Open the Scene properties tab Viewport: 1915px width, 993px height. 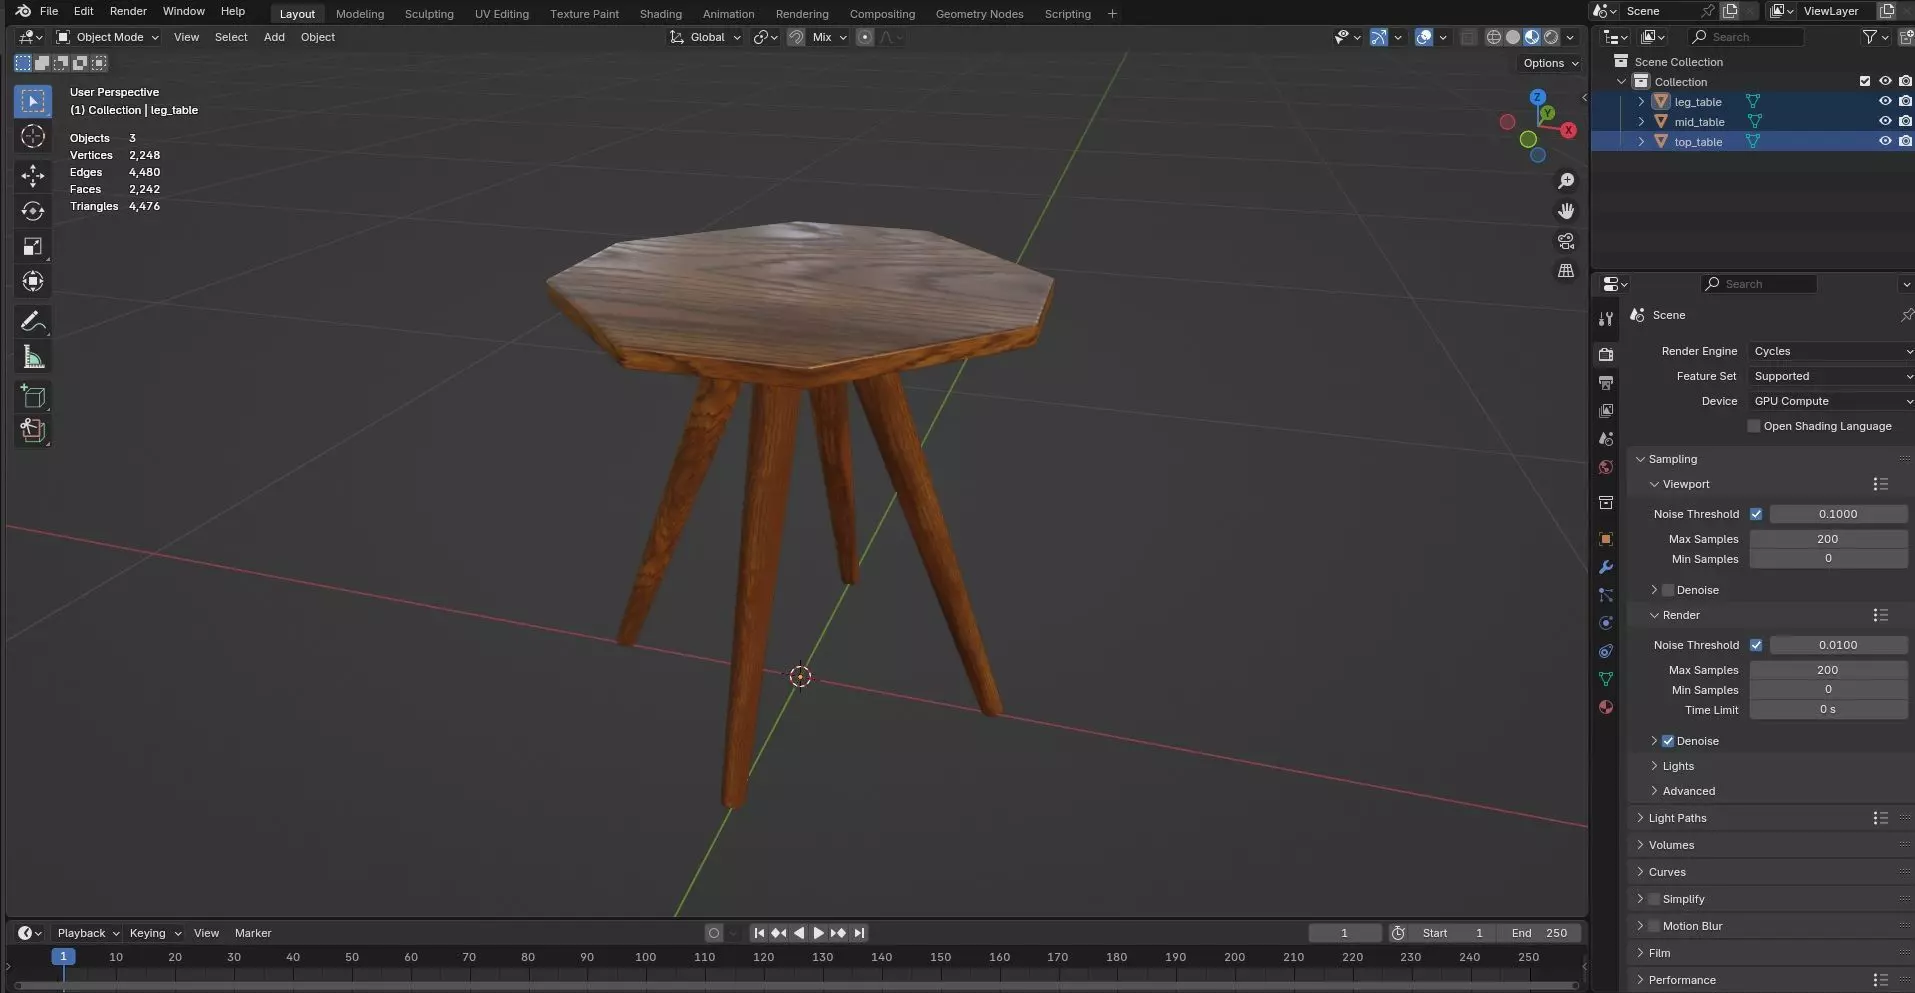(x=1606, y=439)
